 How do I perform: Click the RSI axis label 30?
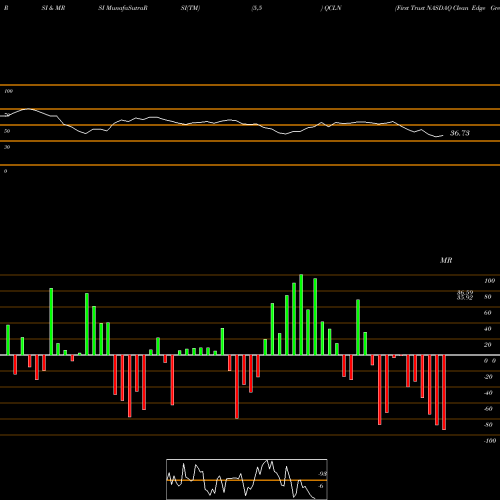[7, 147]
